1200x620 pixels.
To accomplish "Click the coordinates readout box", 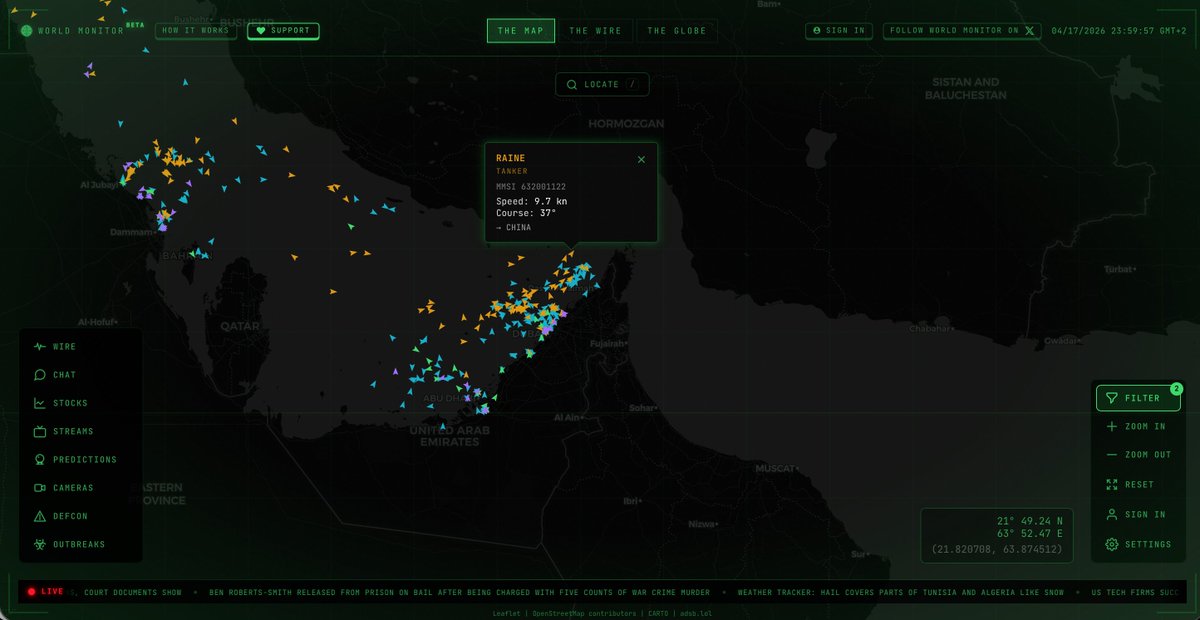I will click(x=995, y=536).
